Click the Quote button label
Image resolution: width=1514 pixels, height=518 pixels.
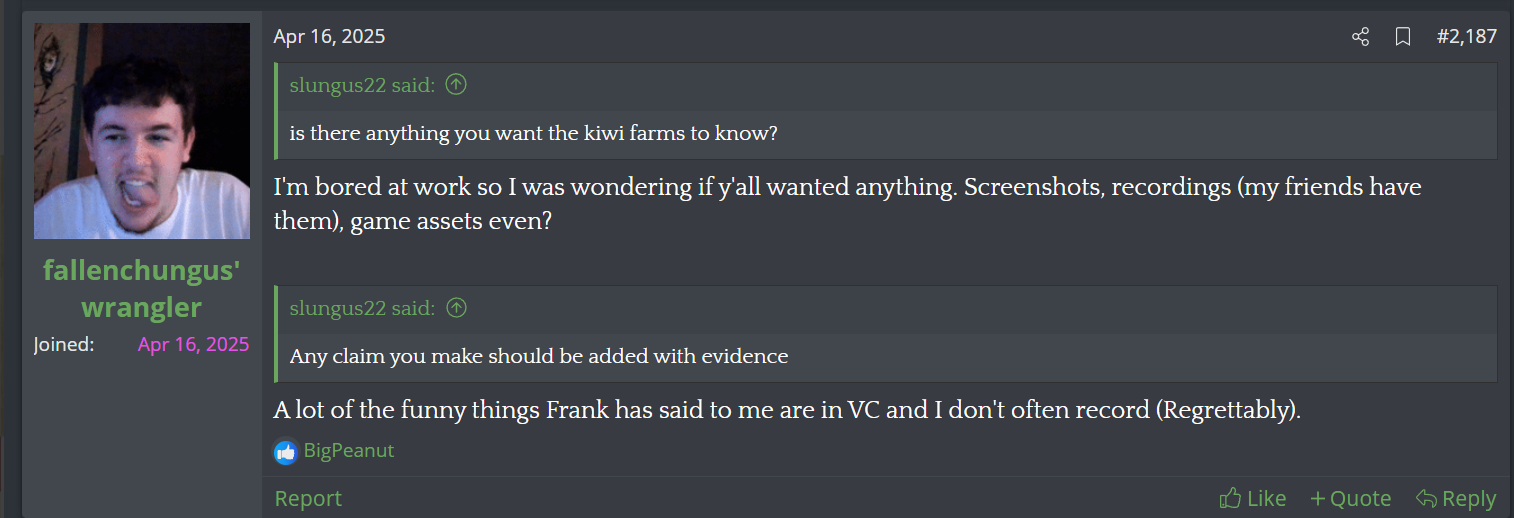pyautogui.click(x=1360, y=498)
